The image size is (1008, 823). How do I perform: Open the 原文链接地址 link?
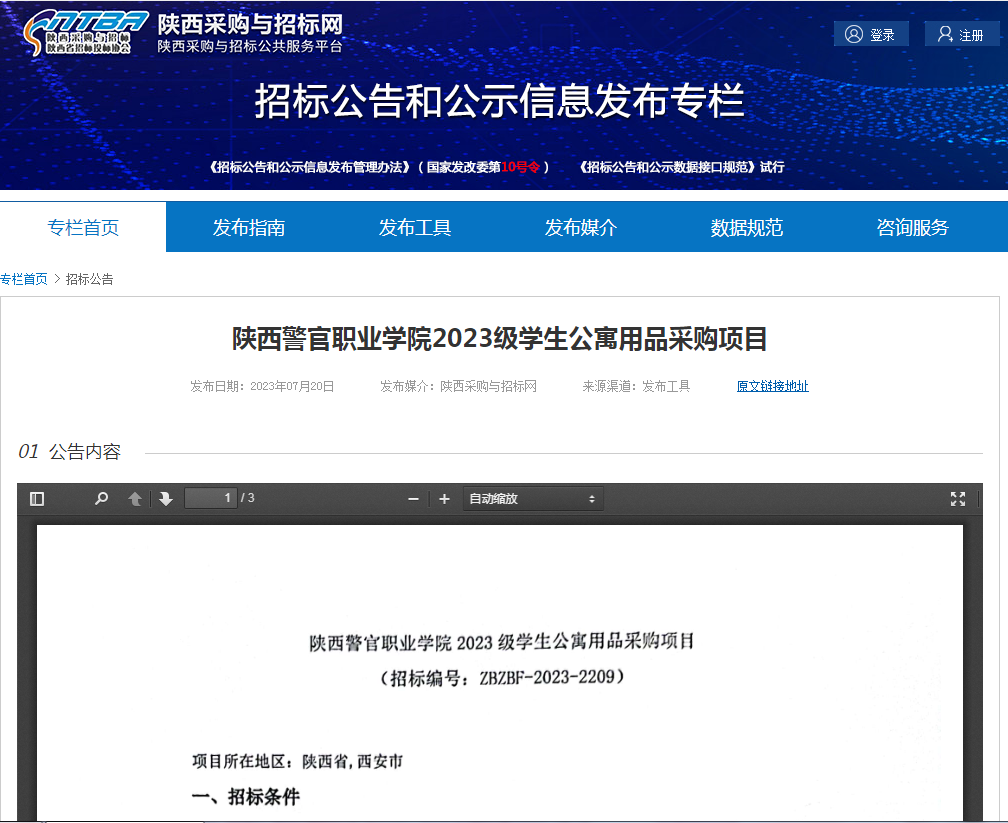(772, 386)
